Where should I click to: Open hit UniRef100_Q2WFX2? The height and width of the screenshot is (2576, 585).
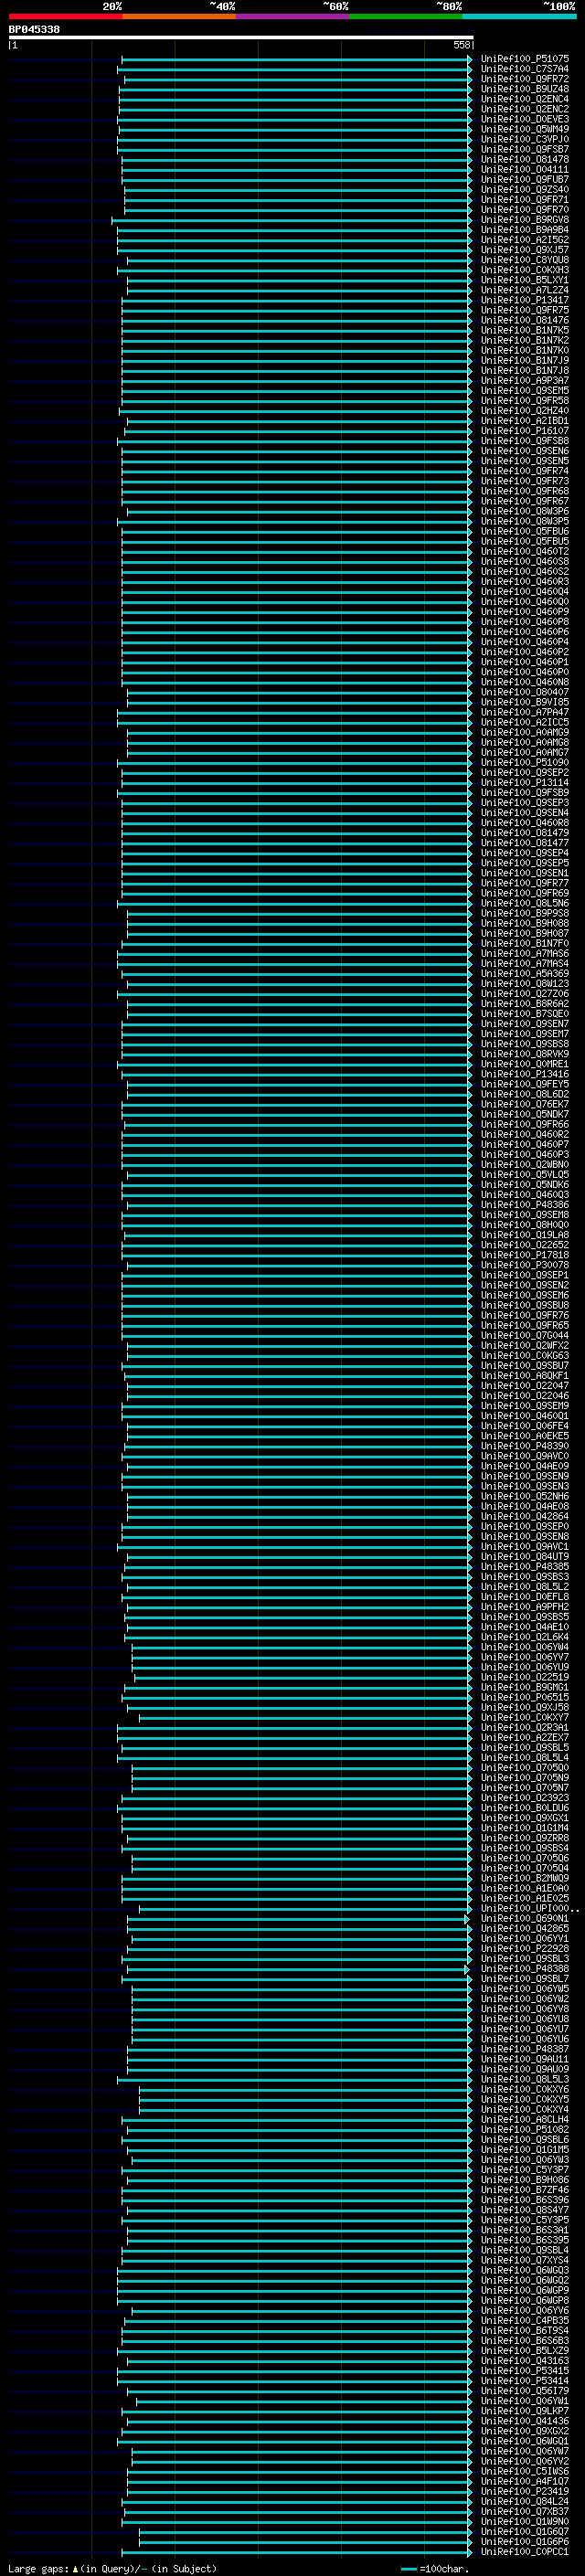(525, 1346)
